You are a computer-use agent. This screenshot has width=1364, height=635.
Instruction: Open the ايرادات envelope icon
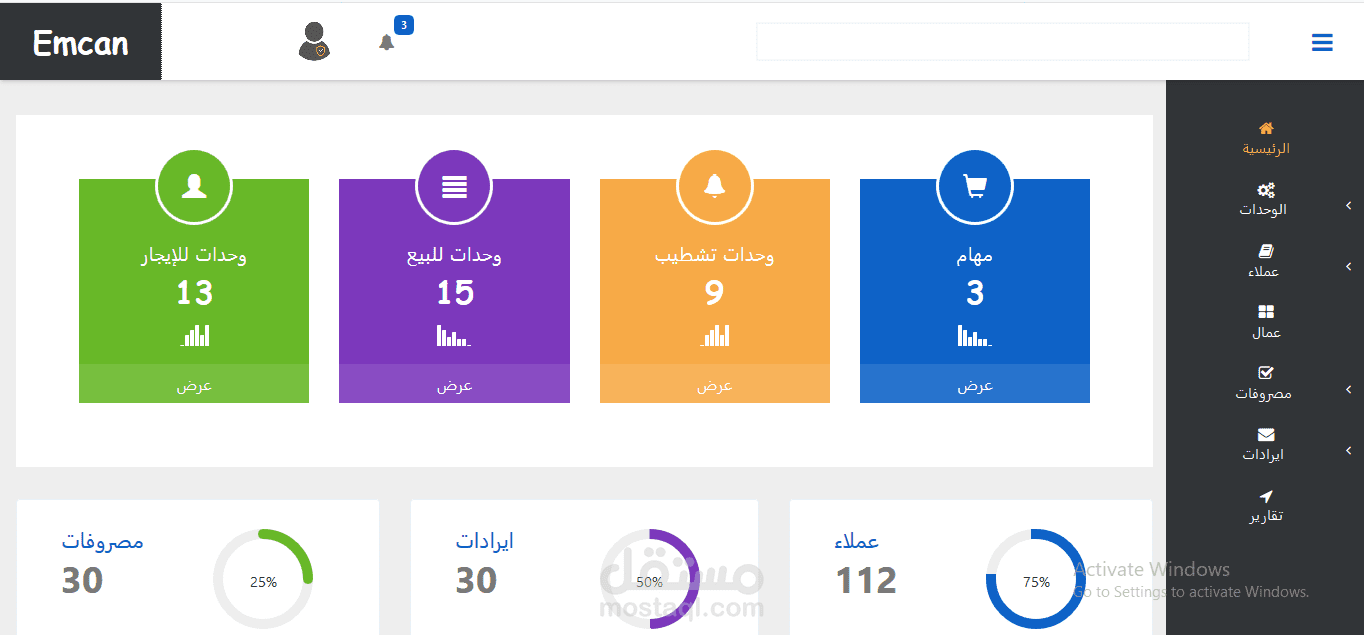(x=1265, y=436)
